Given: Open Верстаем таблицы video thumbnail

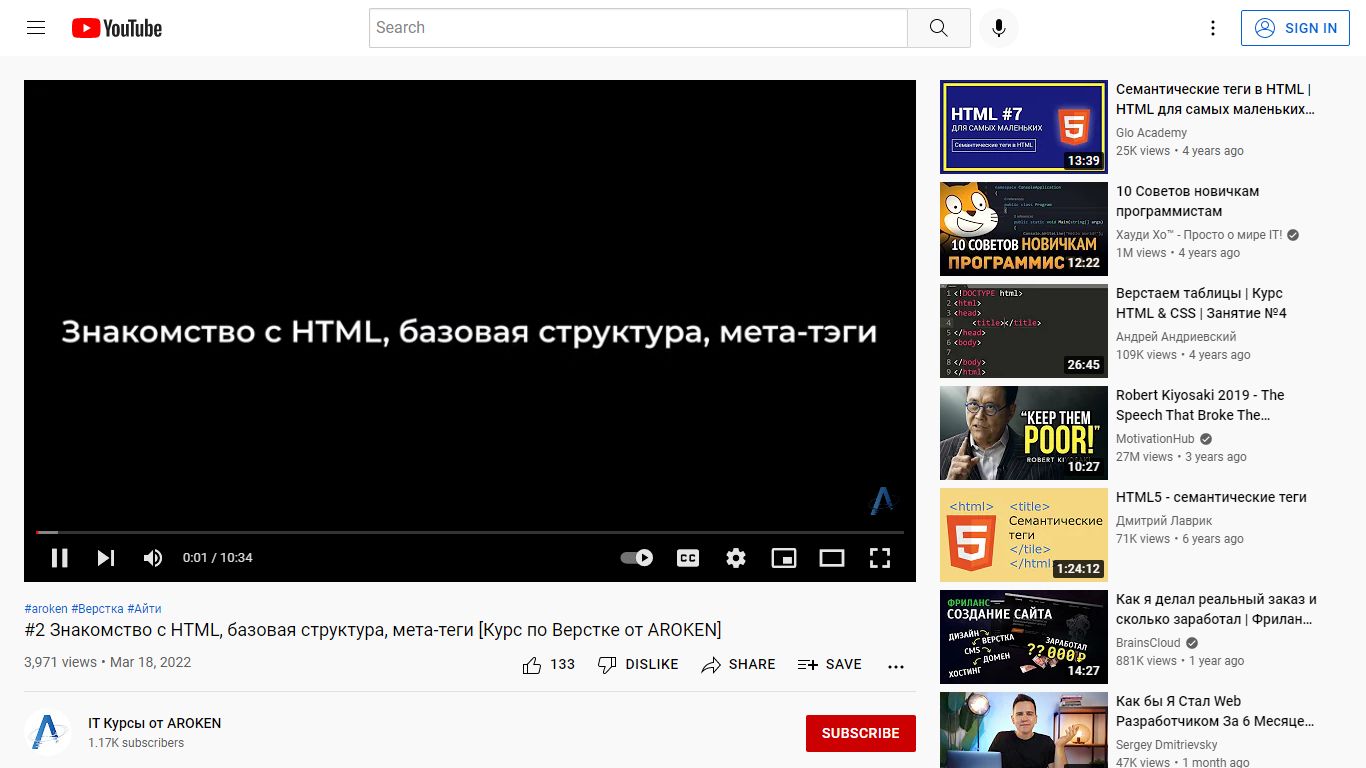Looking at the screenshot, I should 1024,331.
